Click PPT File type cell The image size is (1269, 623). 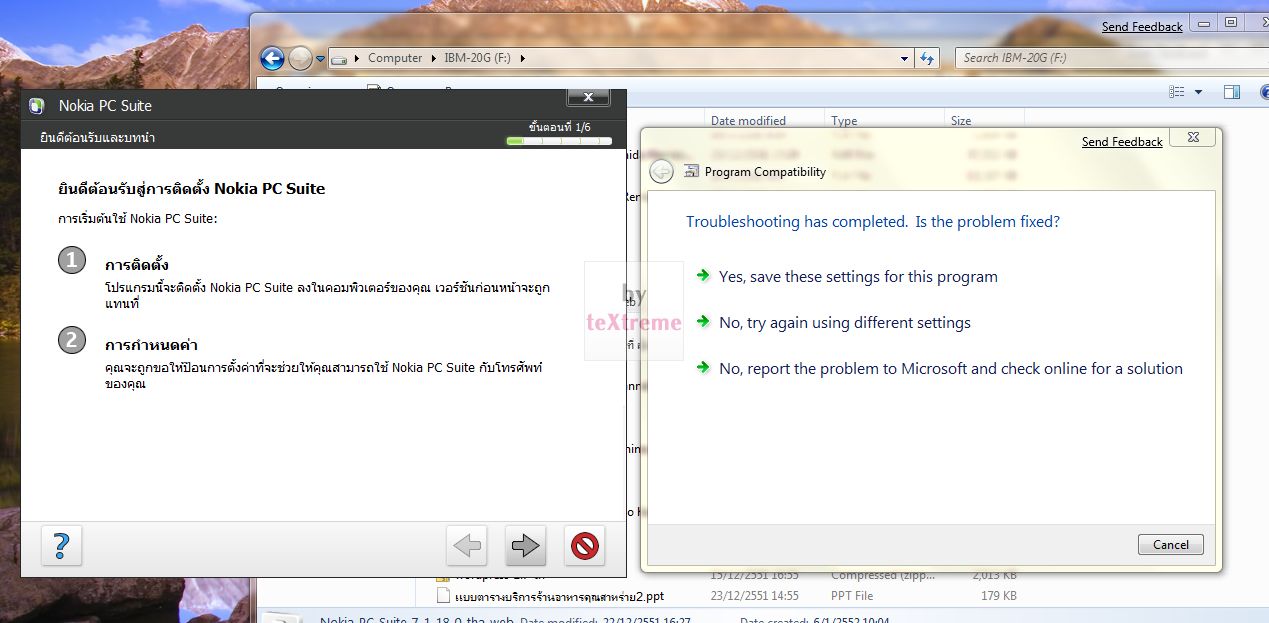coord(852,596)
